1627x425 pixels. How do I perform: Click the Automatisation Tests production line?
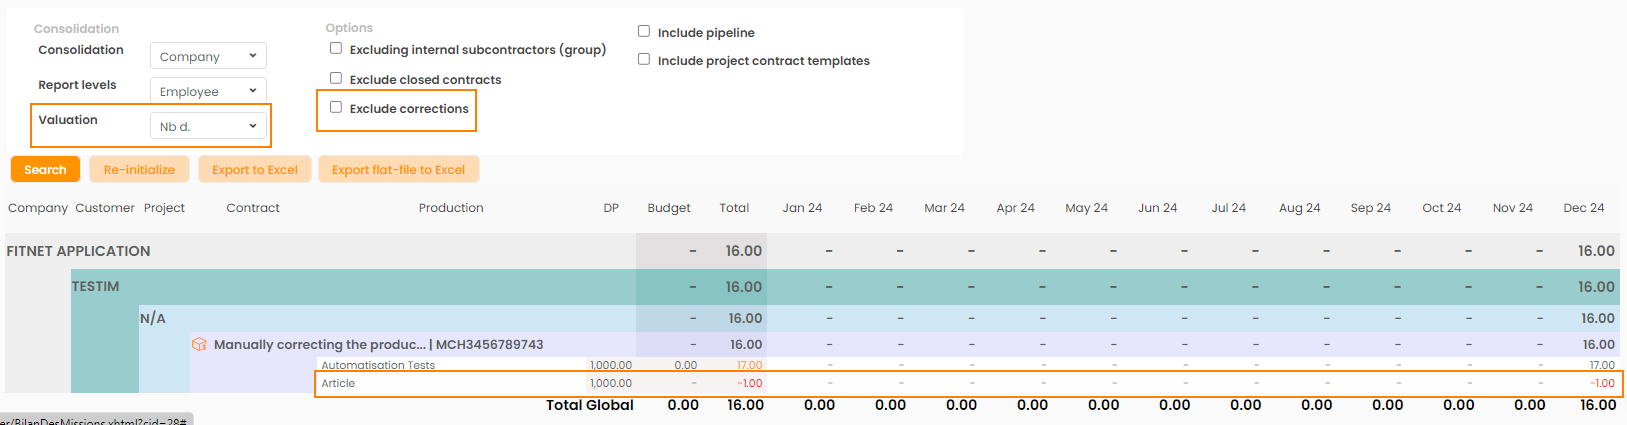click(378, 365)
